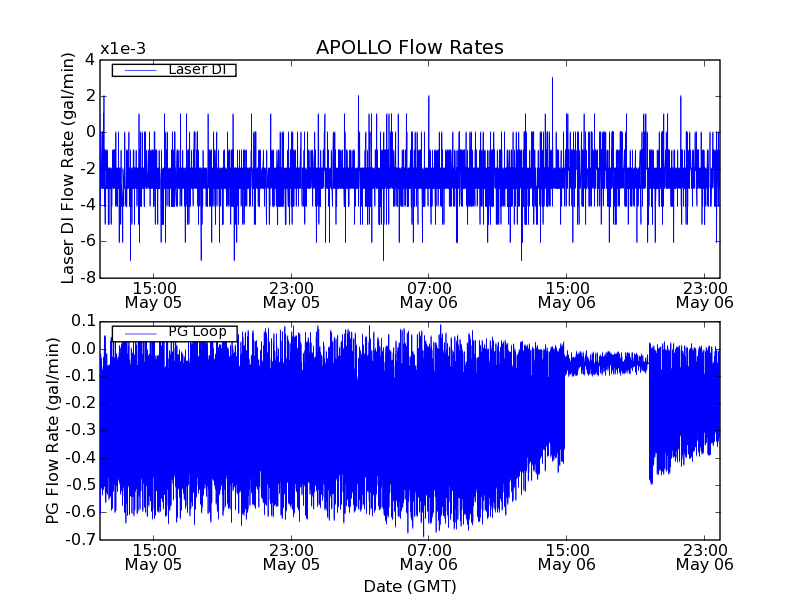Click the blue line sample in PG Loop legend
The width and height of the screenshot is (800, 600).
(139, 333)
